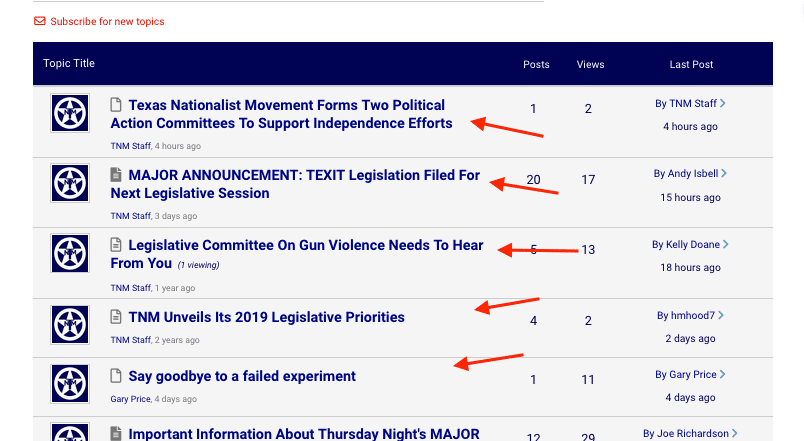Open TNM avatar beside Gun Violence topic
The height and width of the screenshot is (441, 804).
70,253
